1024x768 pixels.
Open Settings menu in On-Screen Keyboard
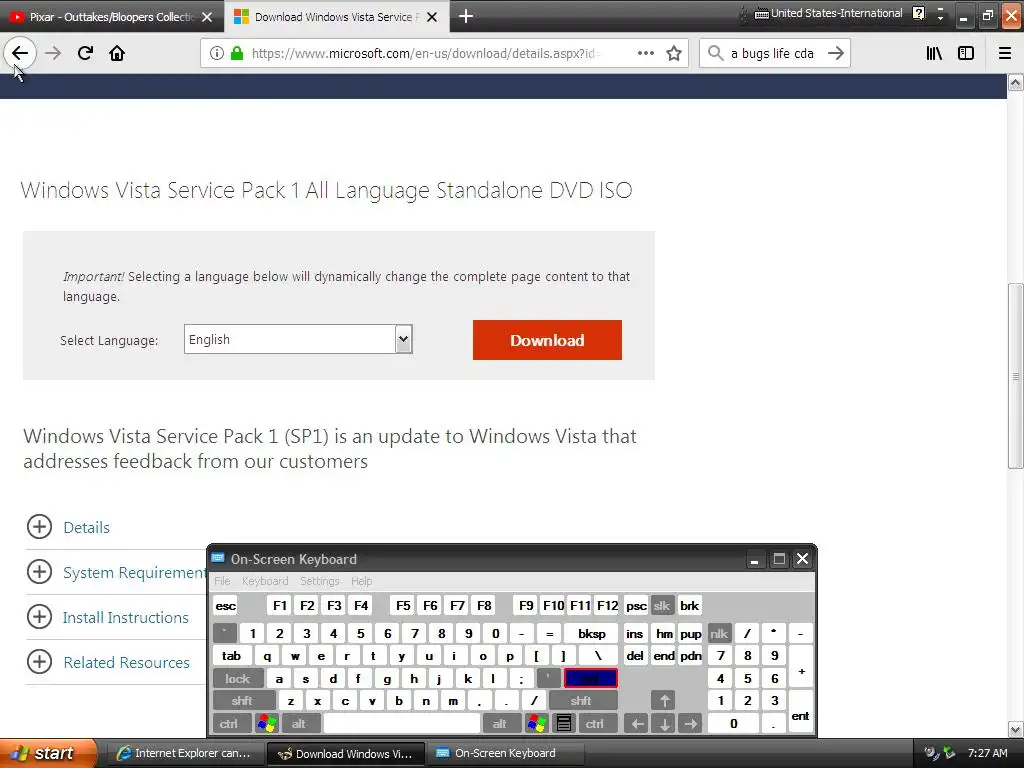pyautogui.click(x=319, y=581)
